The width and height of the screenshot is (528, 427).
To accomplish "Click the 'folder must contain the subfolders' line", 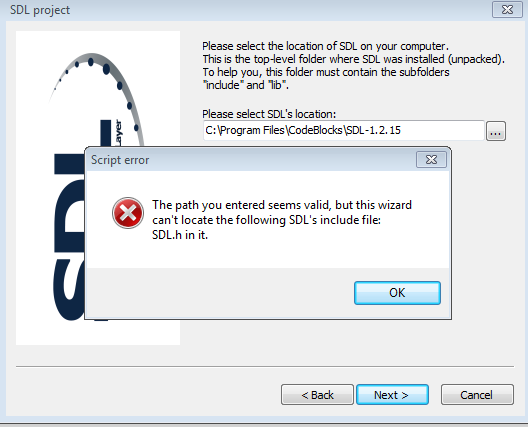I will pyautogui.click(x=326, y=72).
